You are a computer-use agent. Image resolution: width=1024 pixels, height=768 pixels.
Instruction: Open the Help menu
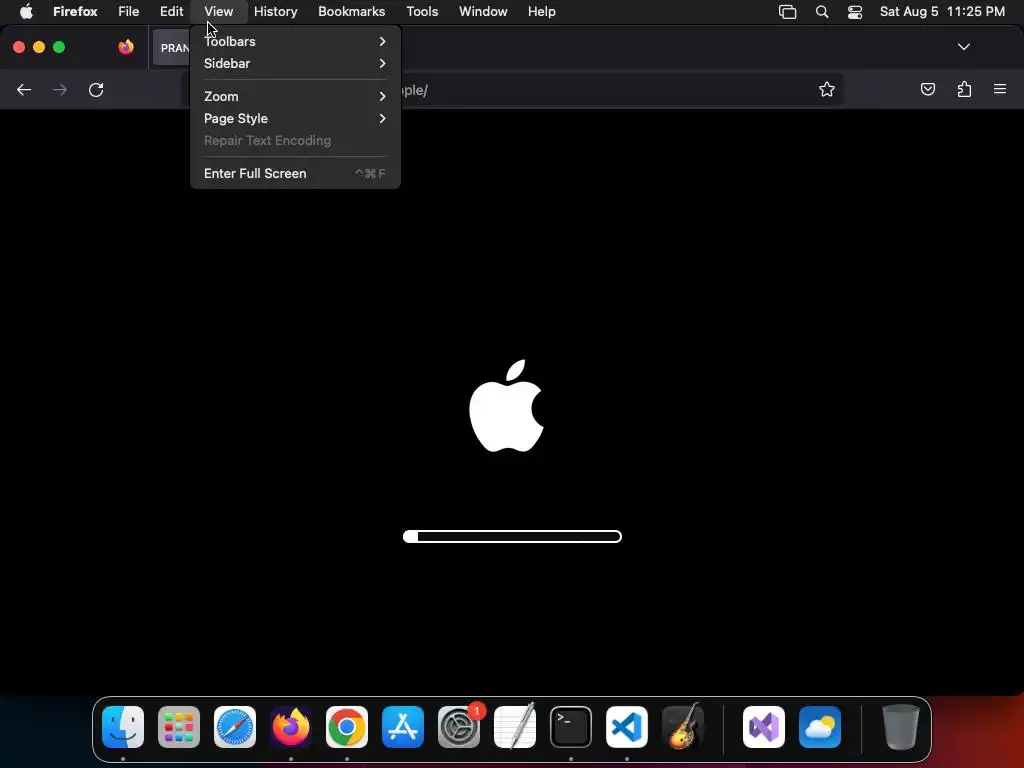pyautogui.click(x=542, y=12)
